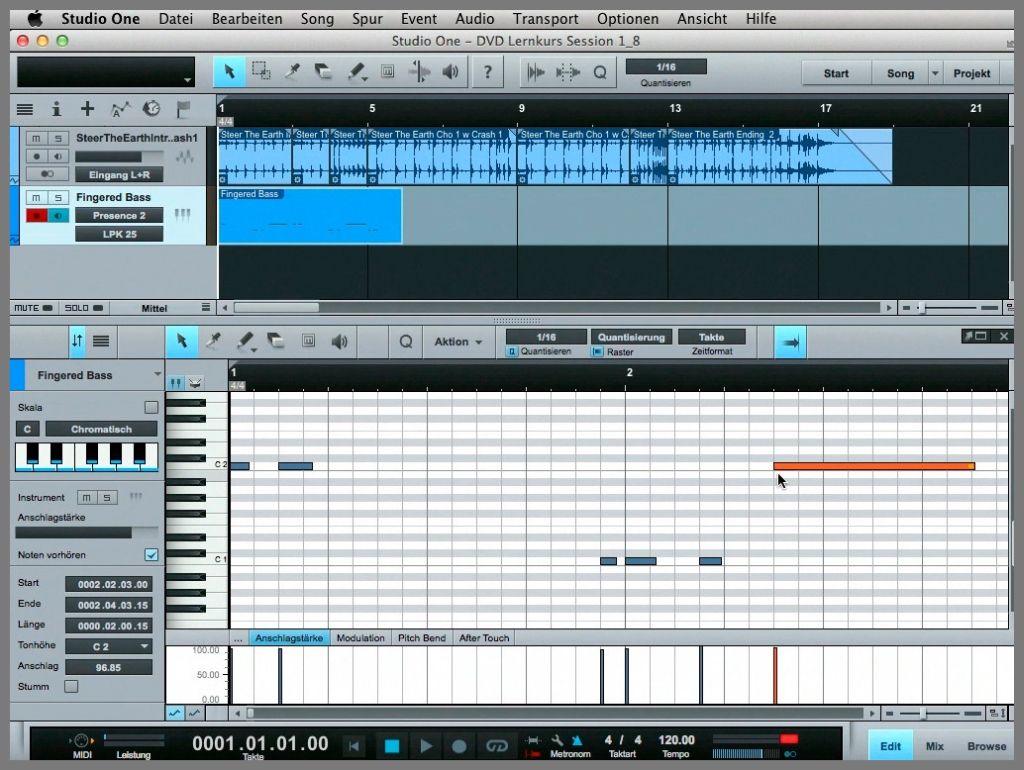Select the editor listen speaker tool
The width and height of the screenshot is (1024, 770).
pyautogui.click(x=340, y=342)
